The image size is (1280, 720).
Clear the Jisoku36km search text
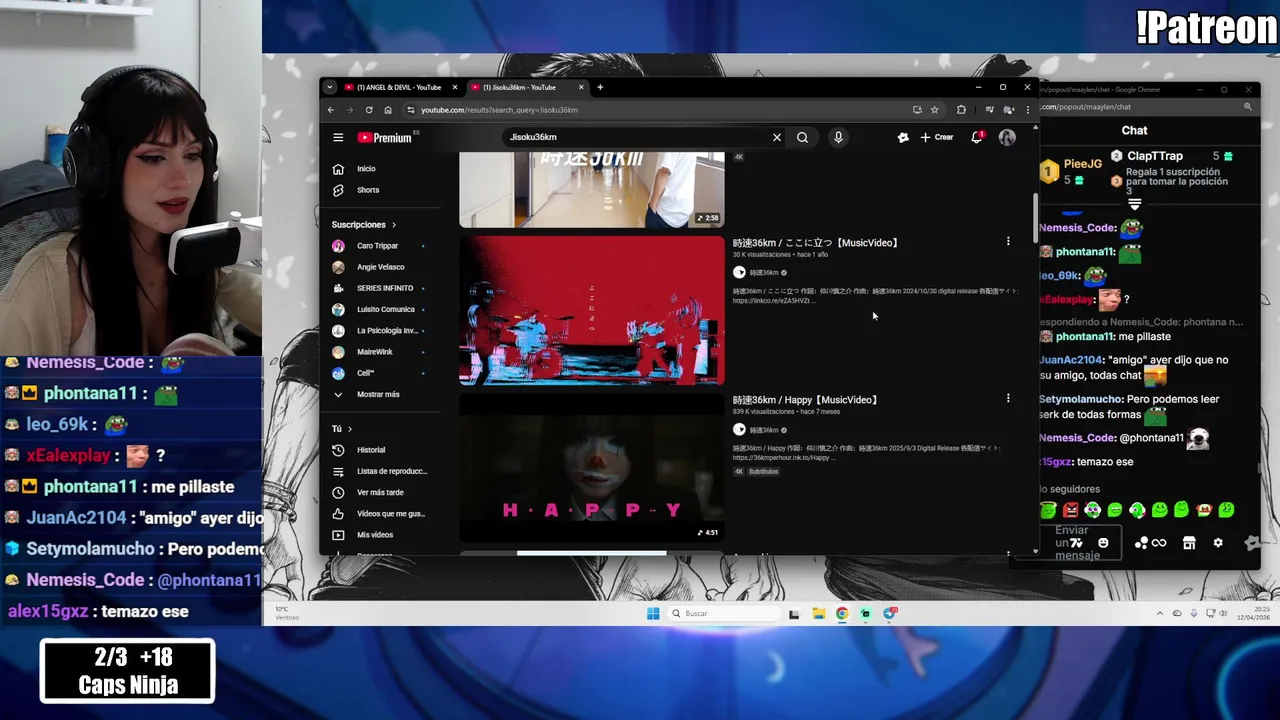[776, 137]
